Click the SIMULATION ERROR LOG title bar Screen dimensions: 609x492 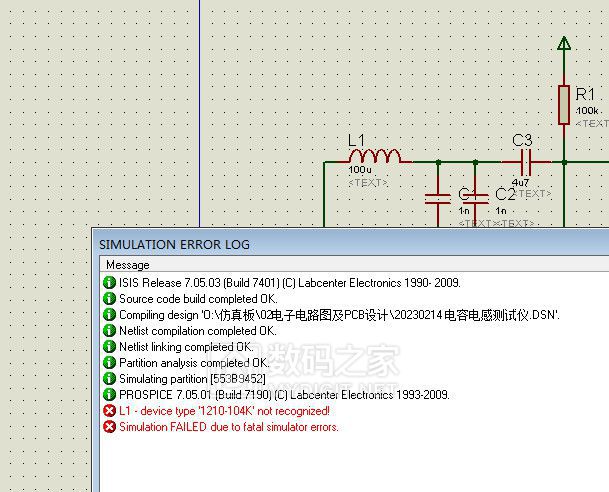point(351,244)
